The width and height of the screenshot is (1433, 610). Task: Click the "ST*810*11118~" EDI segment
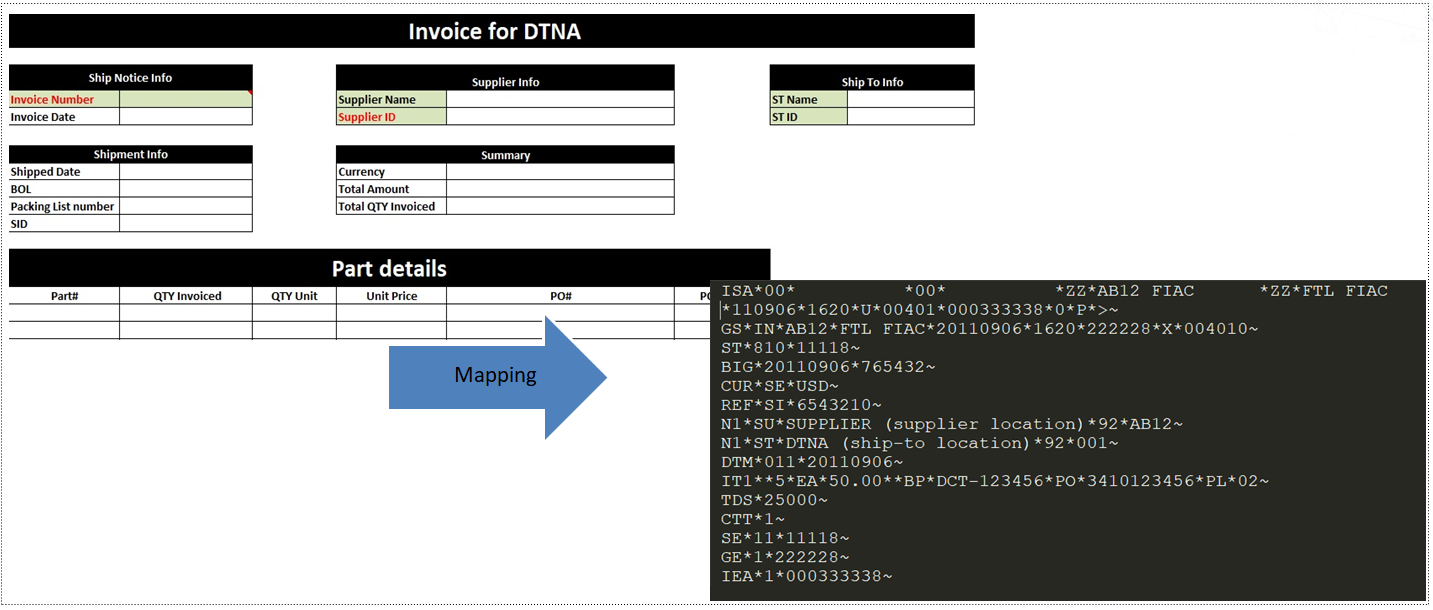[790, 348]
